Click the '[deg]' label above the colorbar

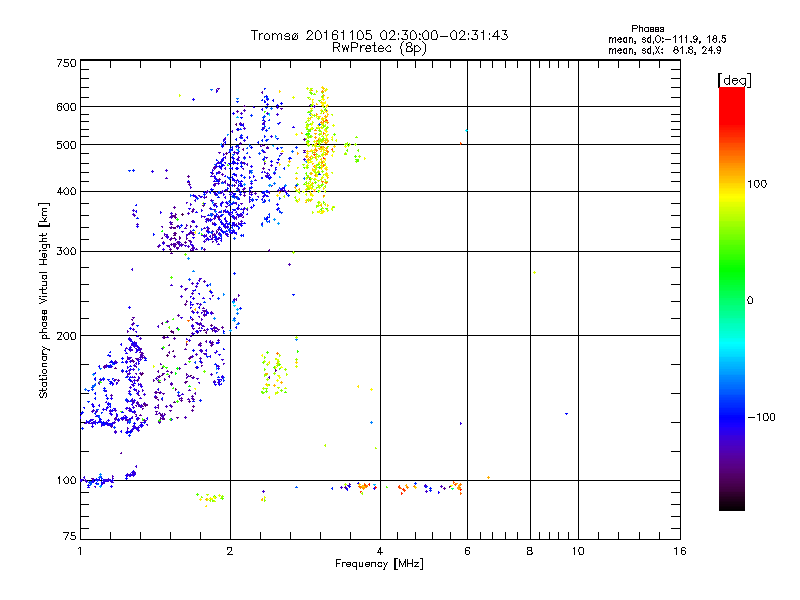point(734,80)
